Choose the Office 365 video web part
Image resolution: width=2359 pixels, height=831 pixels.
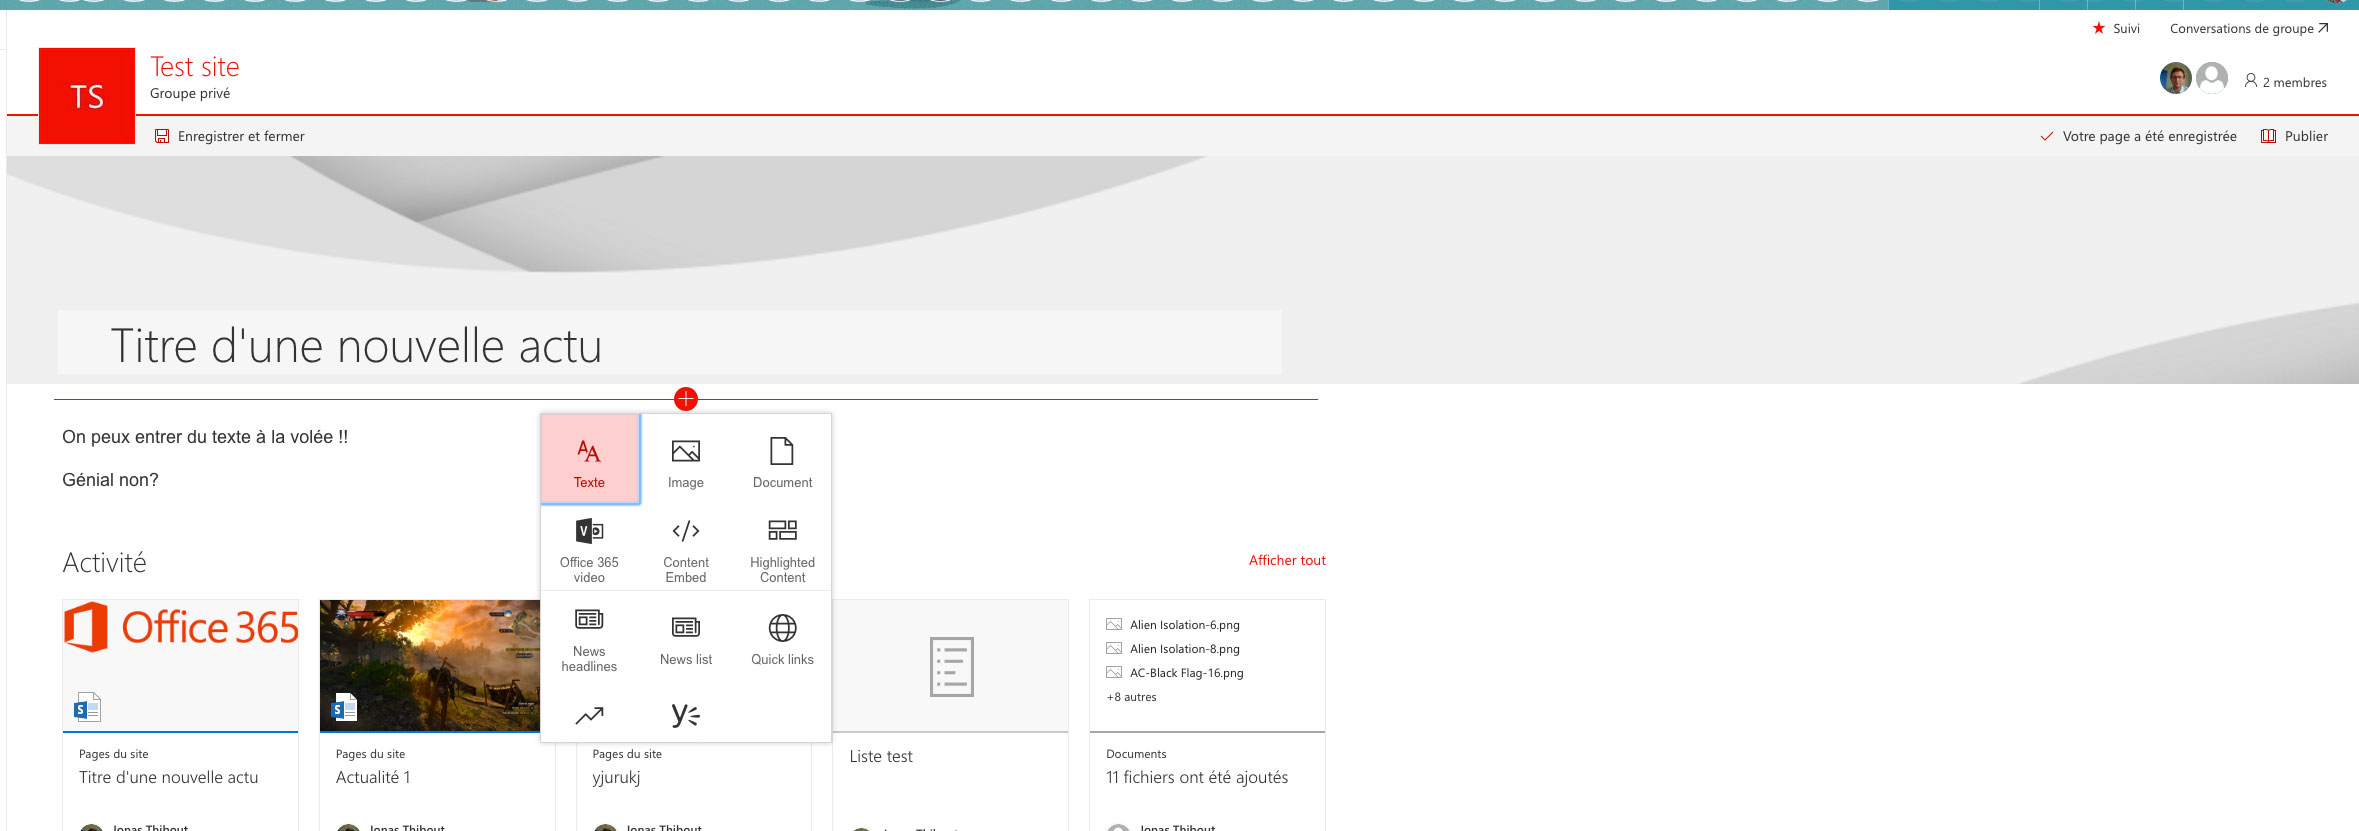coord(589,550)
